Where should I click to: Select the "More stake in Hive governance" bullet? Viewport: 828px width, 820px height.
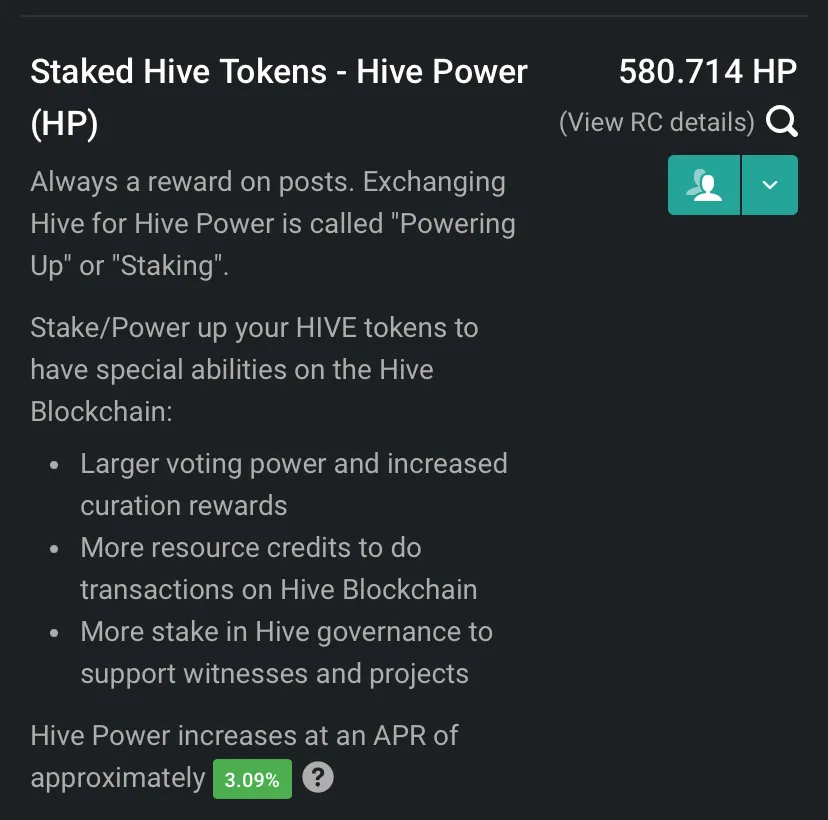click(x=286, y=632)
